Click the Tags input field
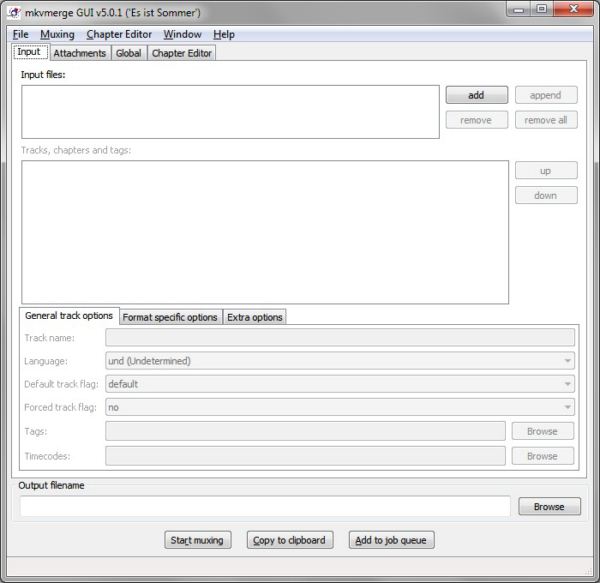Image resolution: width=600 pixels, height=583 pixels. [305, 431]
